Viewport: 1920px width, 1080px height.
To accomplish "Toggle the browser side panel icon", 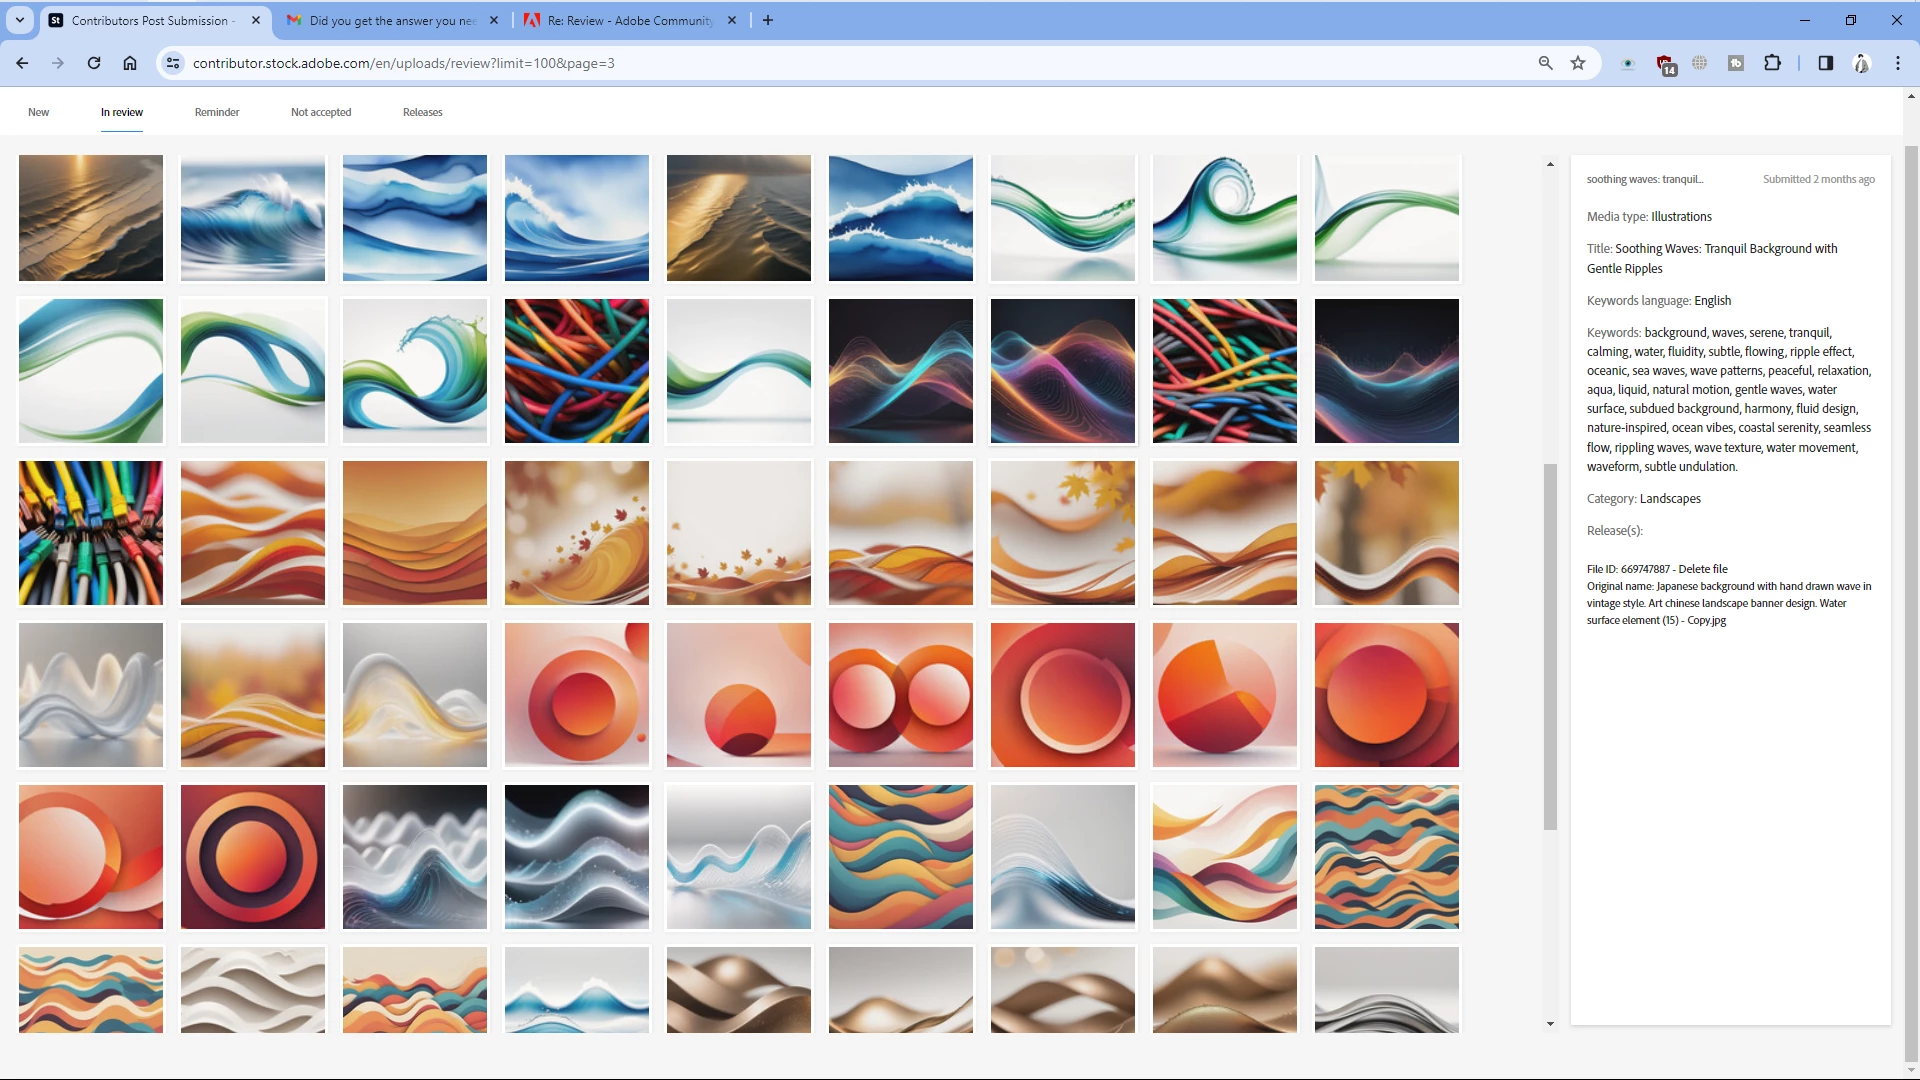I will [x=1825, y=63].
